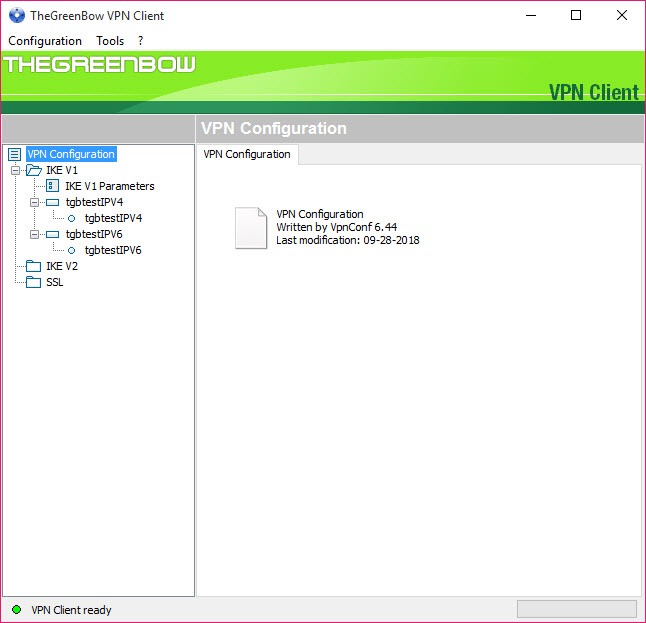This screenshot has width=646, height=623.
Task: Click the TheGreenBow app icon in title bar
Action: click(x=17, y=15)
